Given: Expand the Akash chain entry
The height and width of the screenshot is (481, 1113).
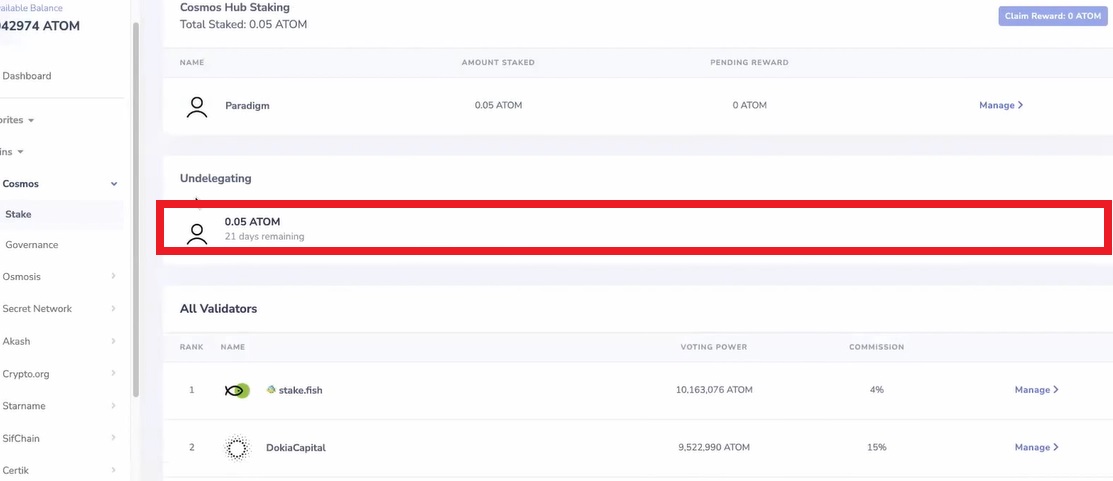Looking at the screenshot, I should point(60,341).
